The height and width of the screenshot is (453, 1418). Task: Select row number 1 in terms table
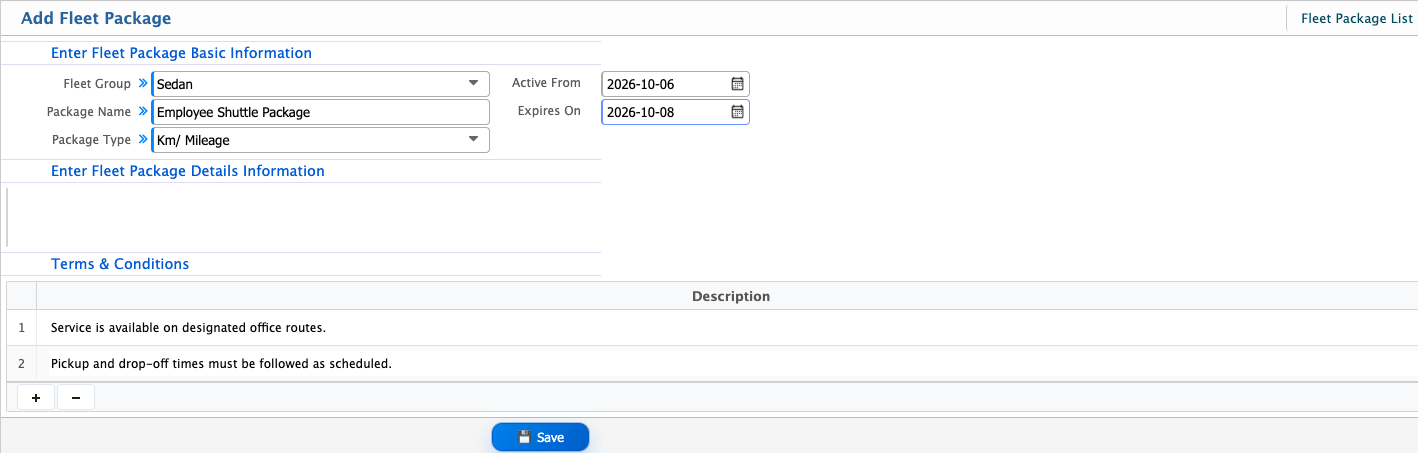pos(21,327)
